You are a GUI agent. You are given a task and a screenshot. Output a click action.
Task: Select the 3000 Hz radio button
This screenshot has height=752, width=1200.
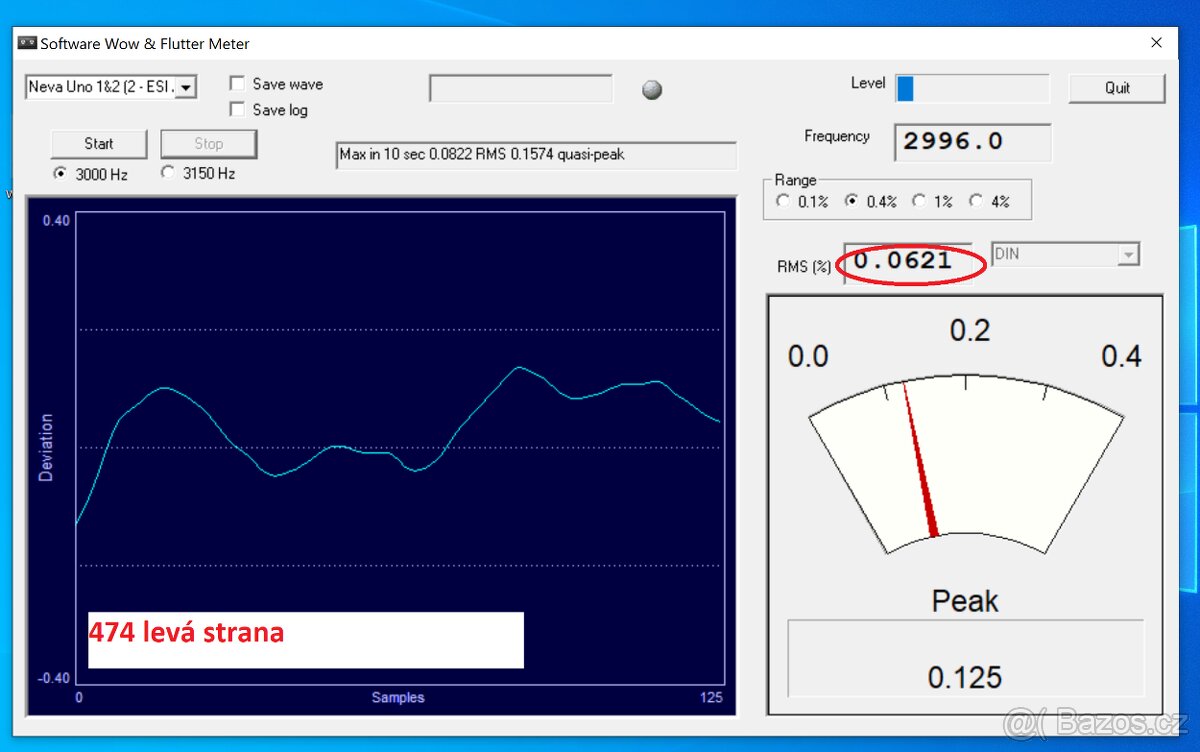61,173
